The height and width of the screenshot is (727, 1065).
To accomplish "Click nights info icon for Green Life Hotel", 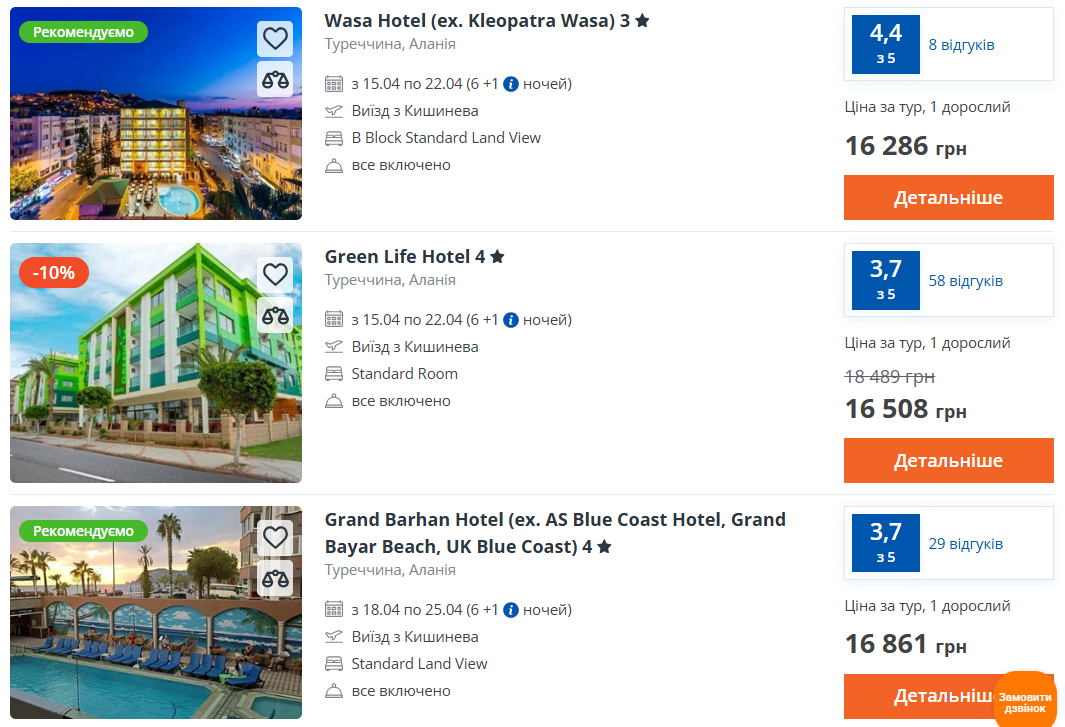I will pyautogui.click(x=510, y=320).
